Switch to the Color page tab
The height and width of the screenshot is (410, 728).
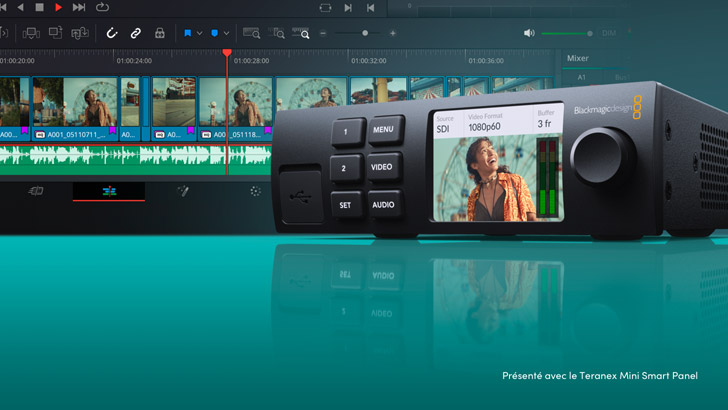[x=255, y=191]
